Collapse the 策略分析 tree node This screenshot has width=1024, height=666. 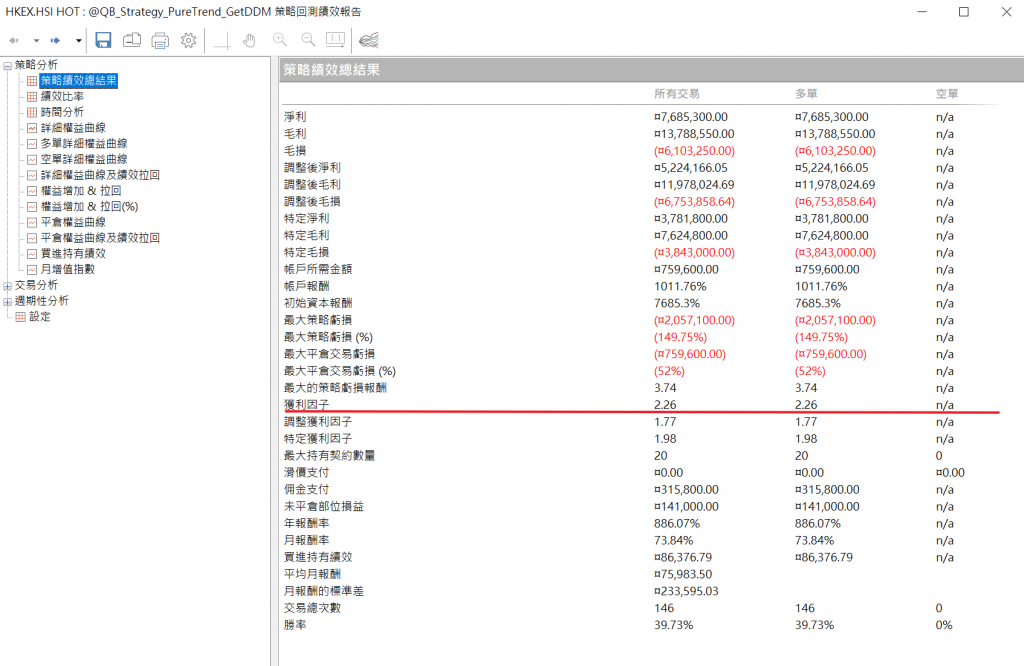(x=8, y=65)
